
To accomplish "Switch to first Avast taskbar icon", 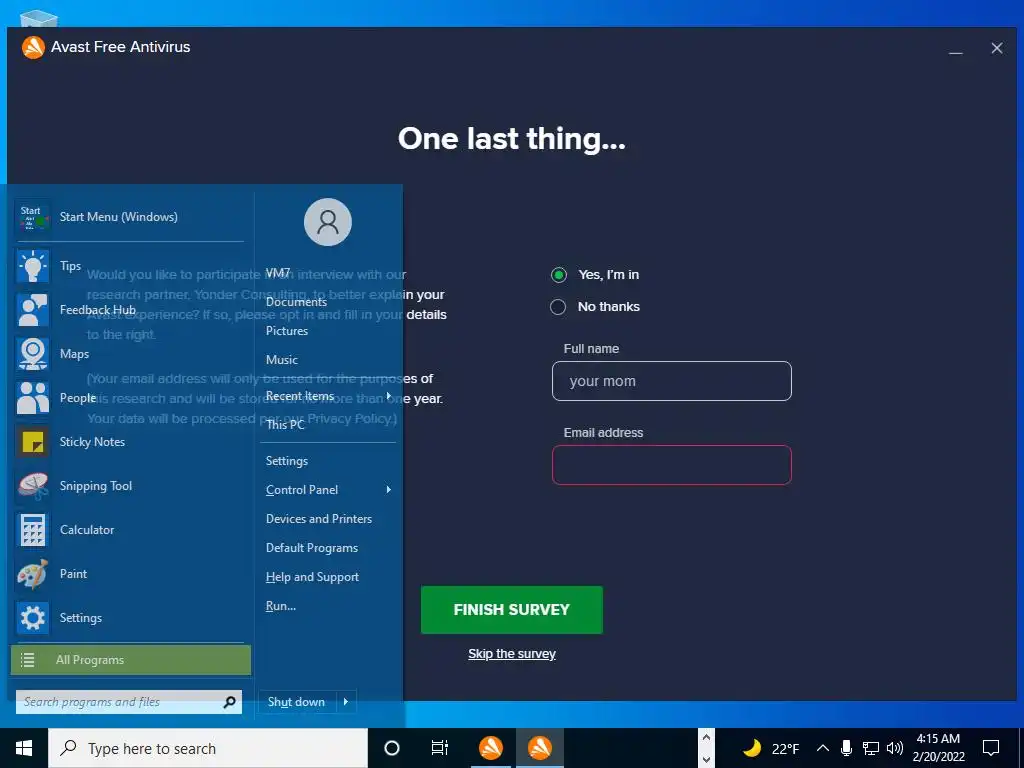I will 490,748.
